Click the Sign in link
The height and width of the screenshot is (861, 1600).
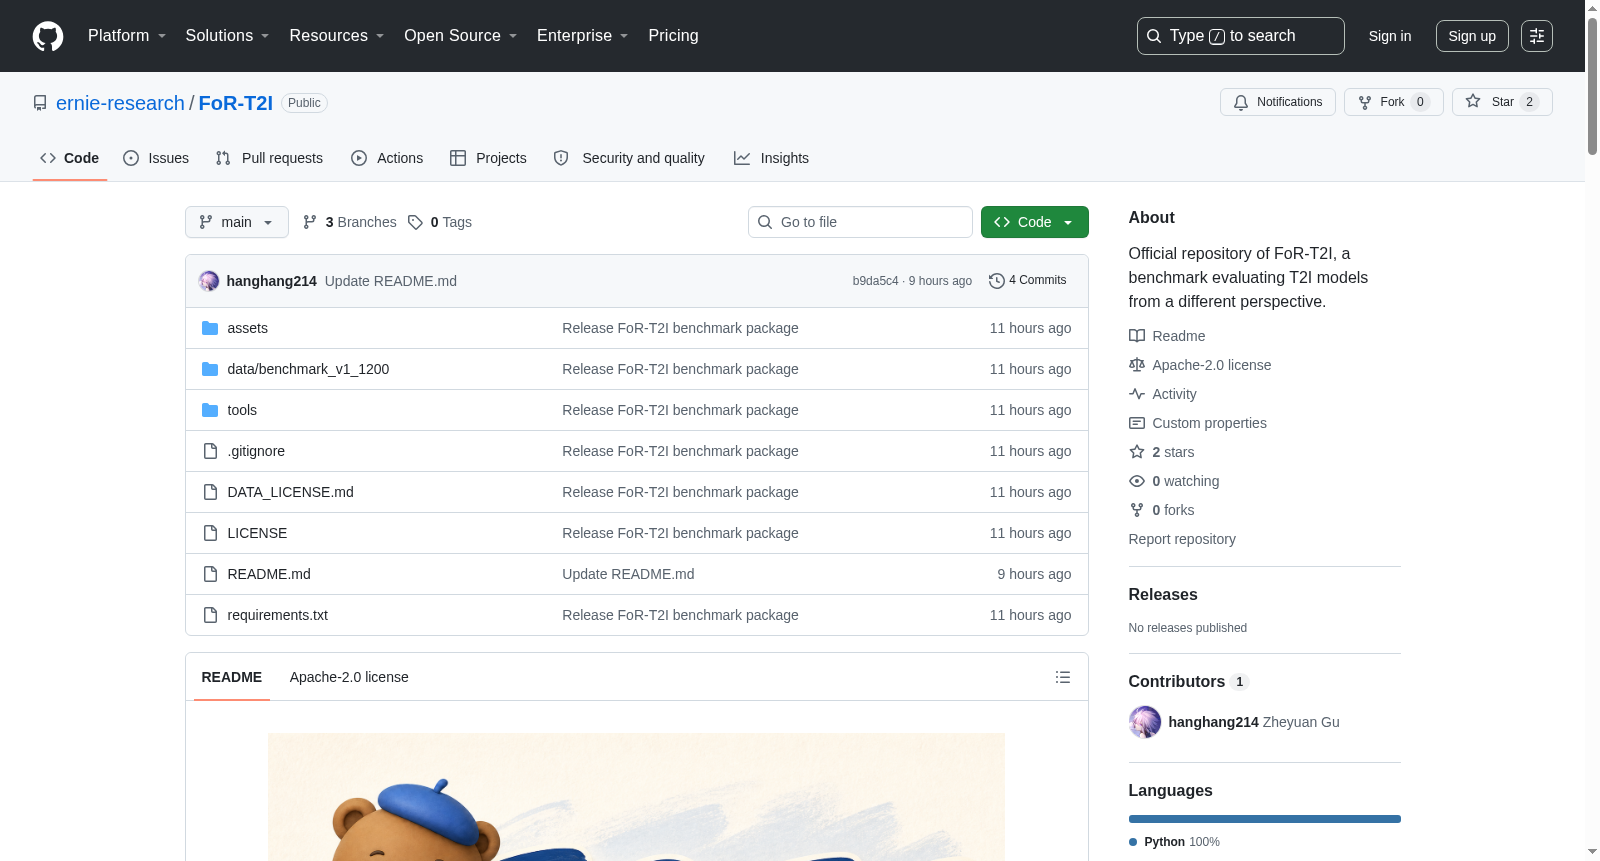coord(1390,36)
